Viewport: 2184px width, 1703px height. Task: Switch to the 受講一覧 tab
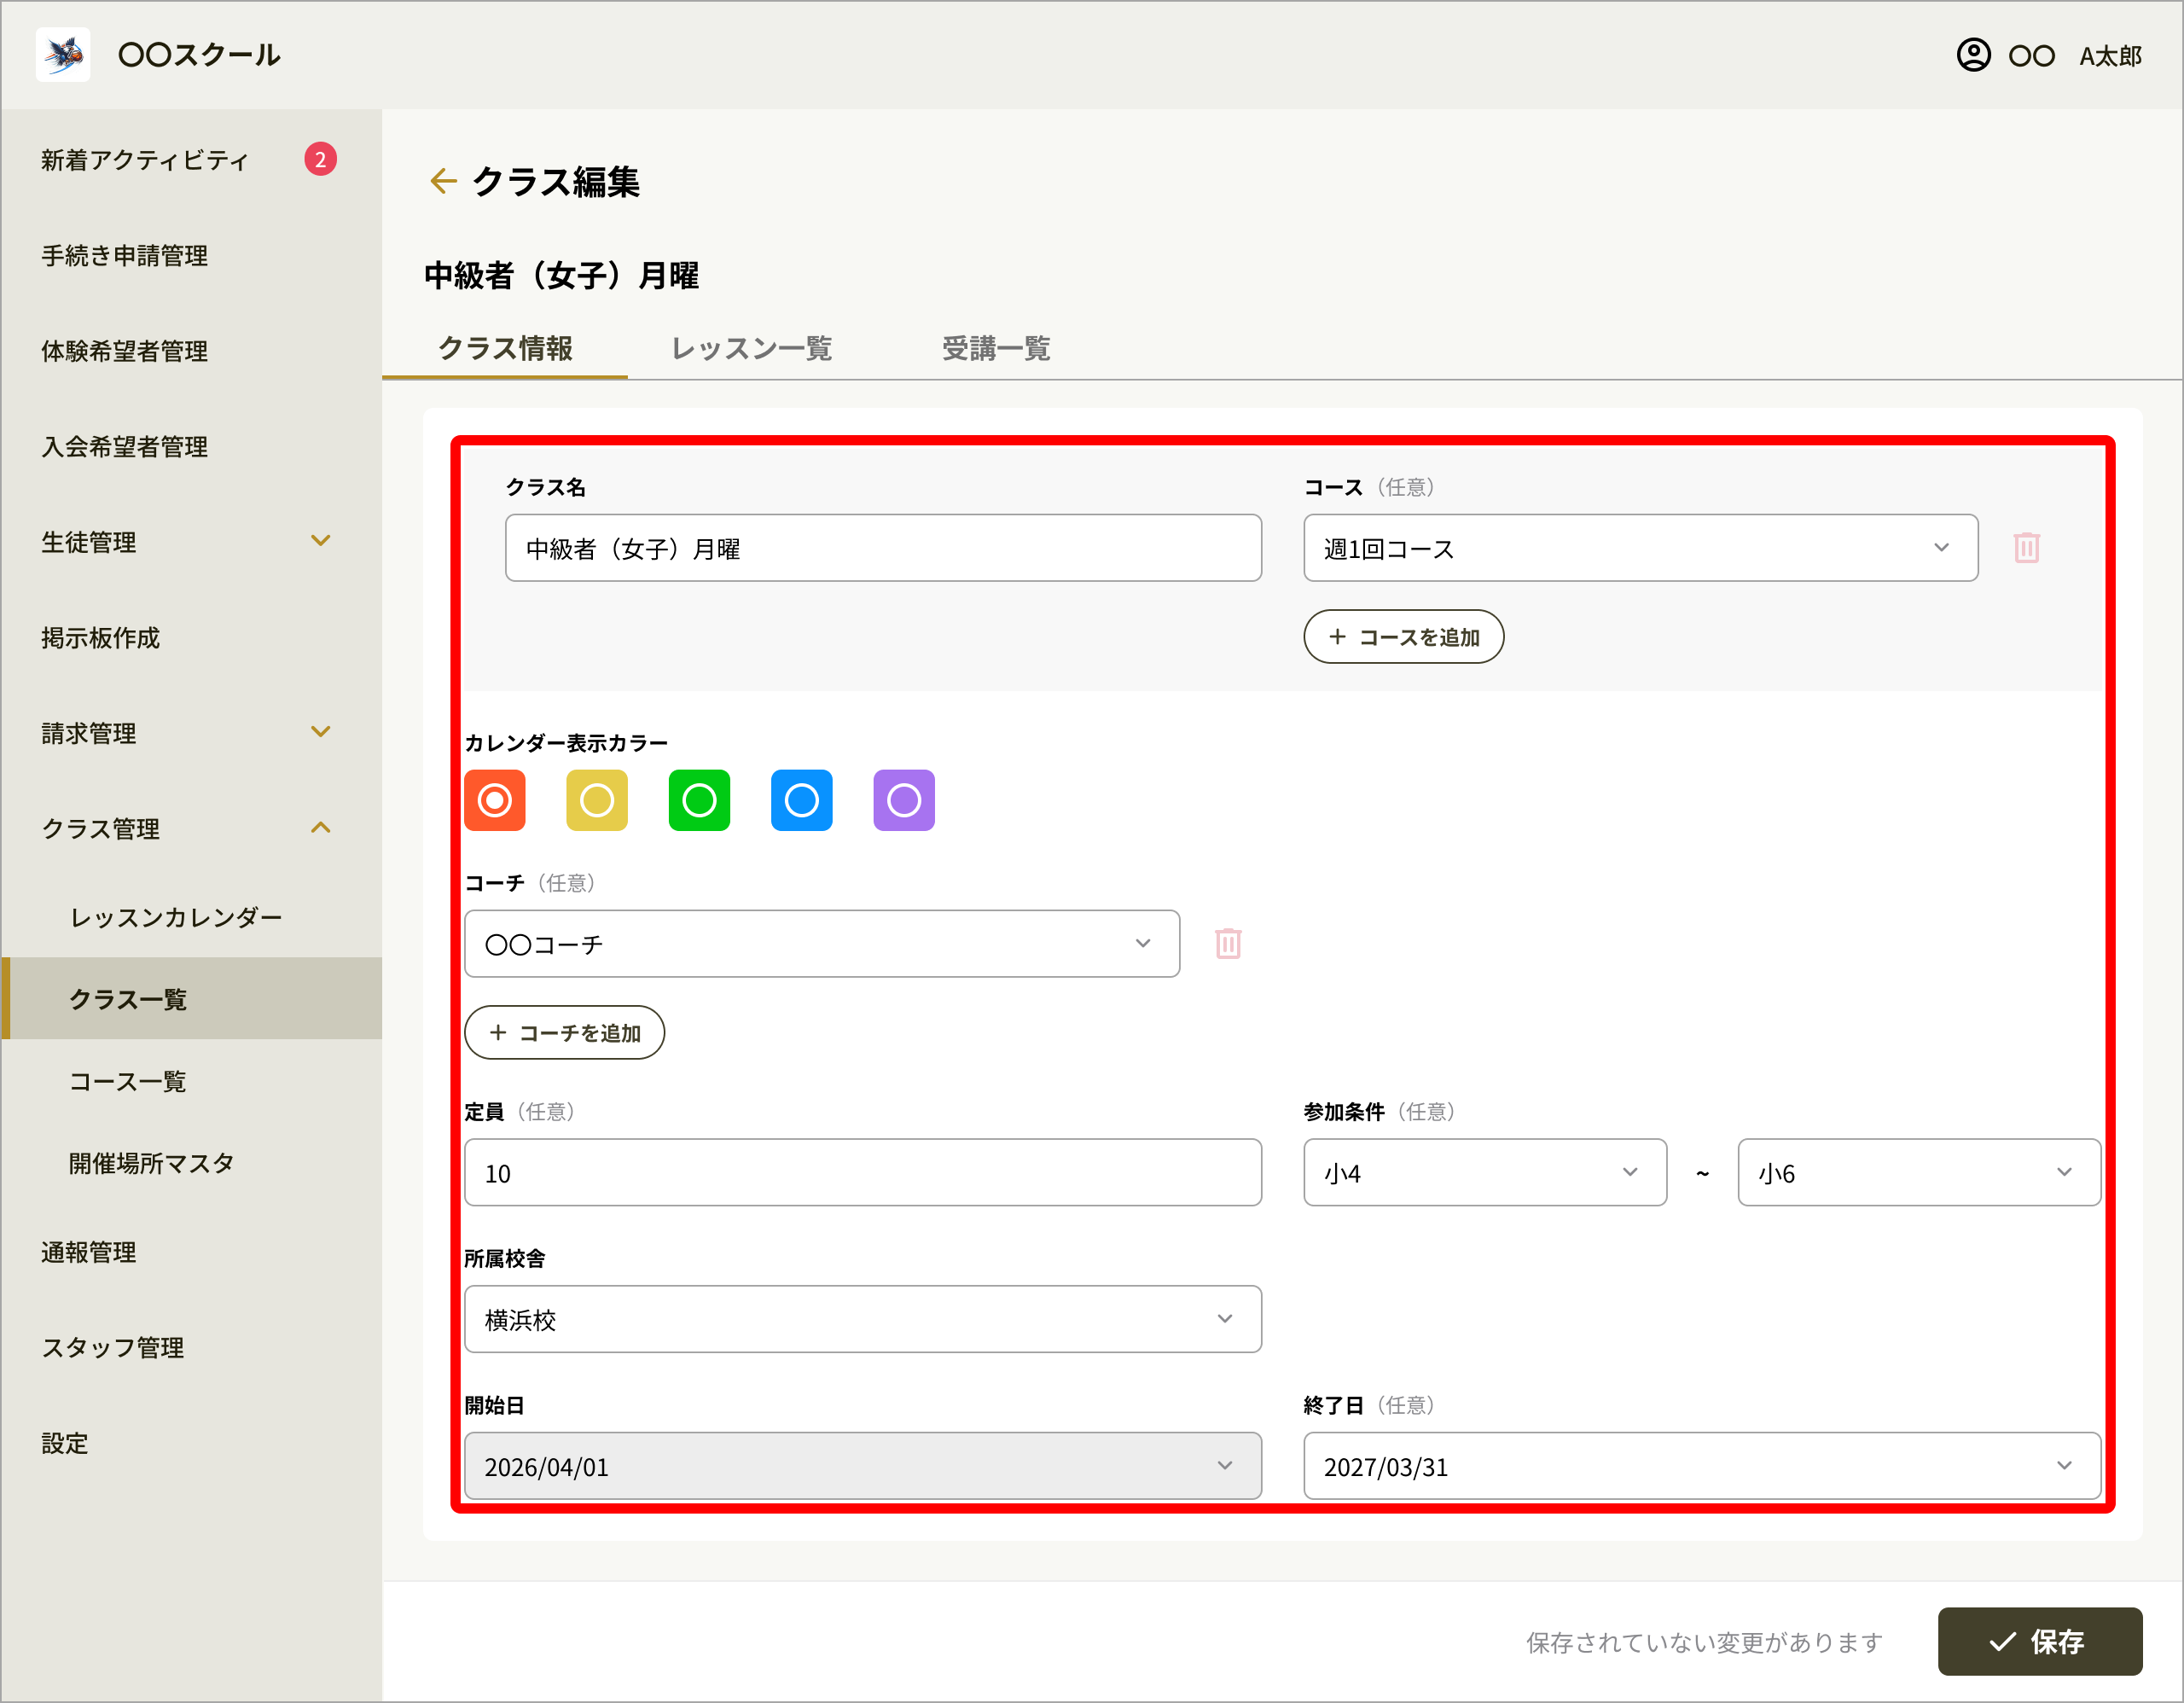[996, 348]
